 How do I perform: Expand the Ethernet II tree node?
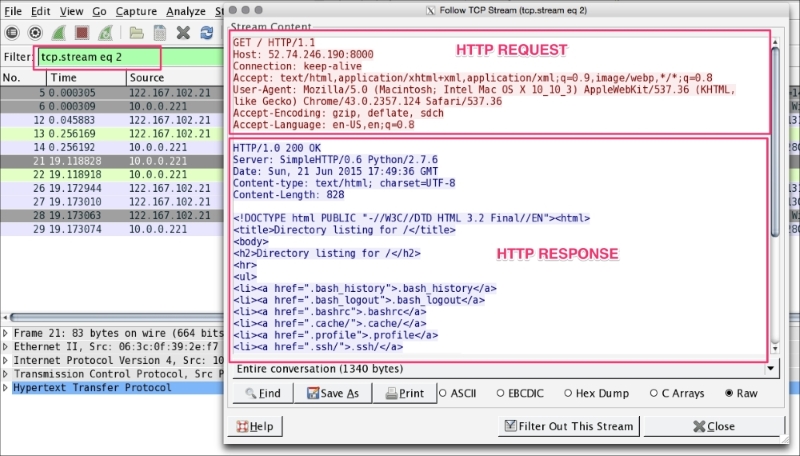(x=7, y=346)
